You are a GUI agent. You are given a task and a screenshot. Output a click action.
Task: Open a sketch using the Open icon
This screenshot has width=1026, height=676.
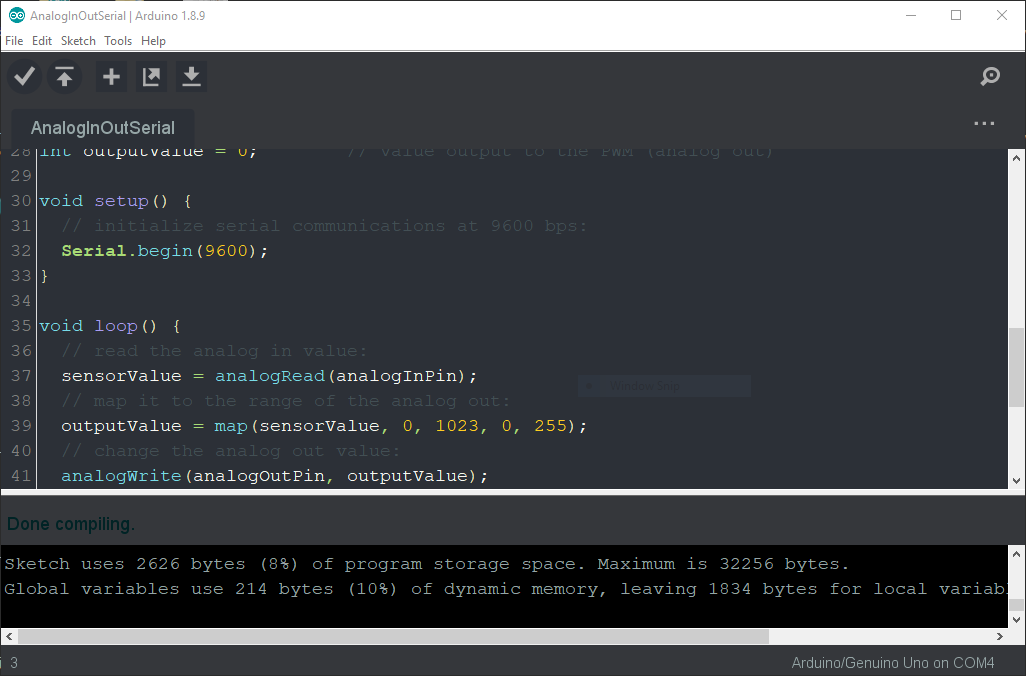click(151, 77)
